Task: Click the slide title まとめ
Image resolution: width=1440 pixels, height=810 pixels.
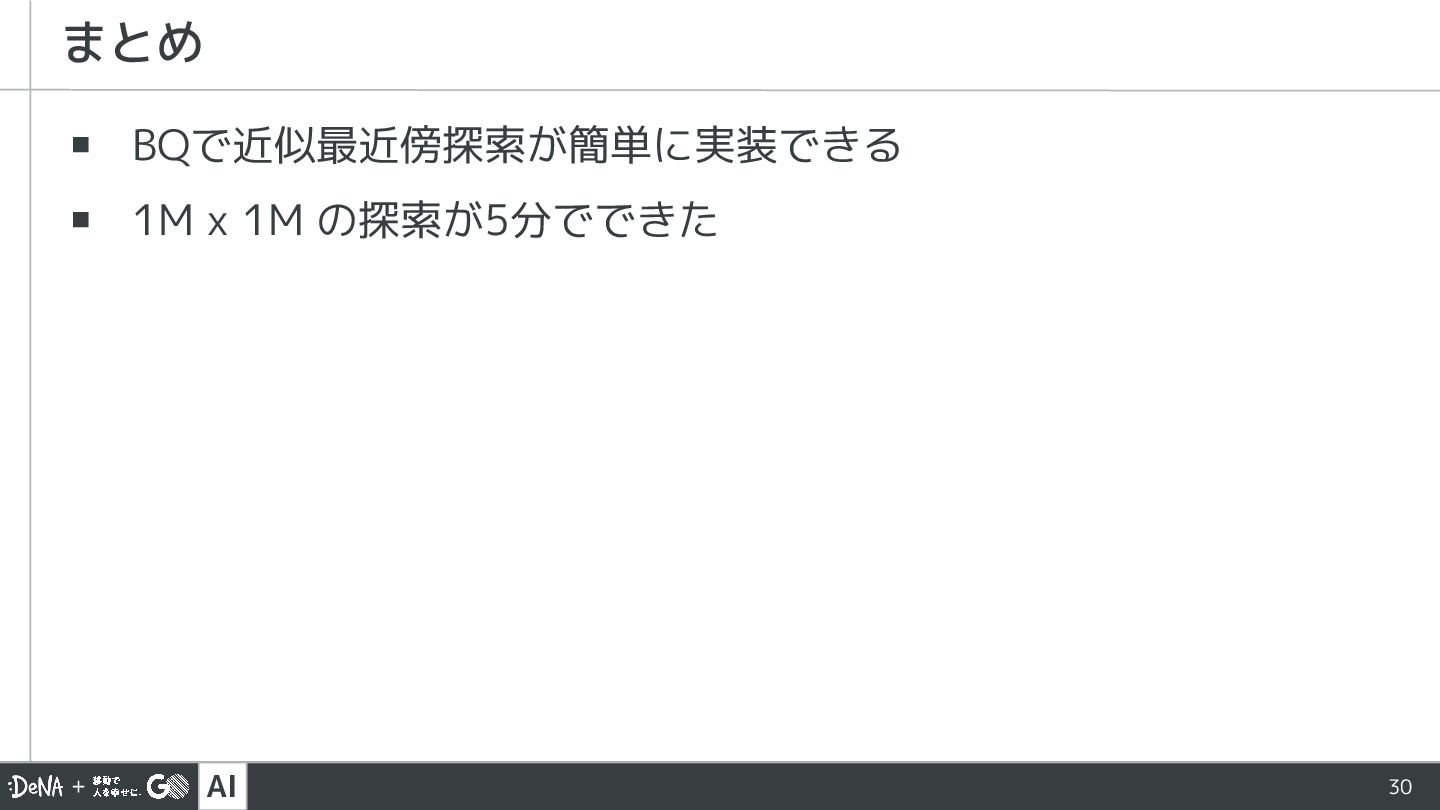Action: point(133,43)
